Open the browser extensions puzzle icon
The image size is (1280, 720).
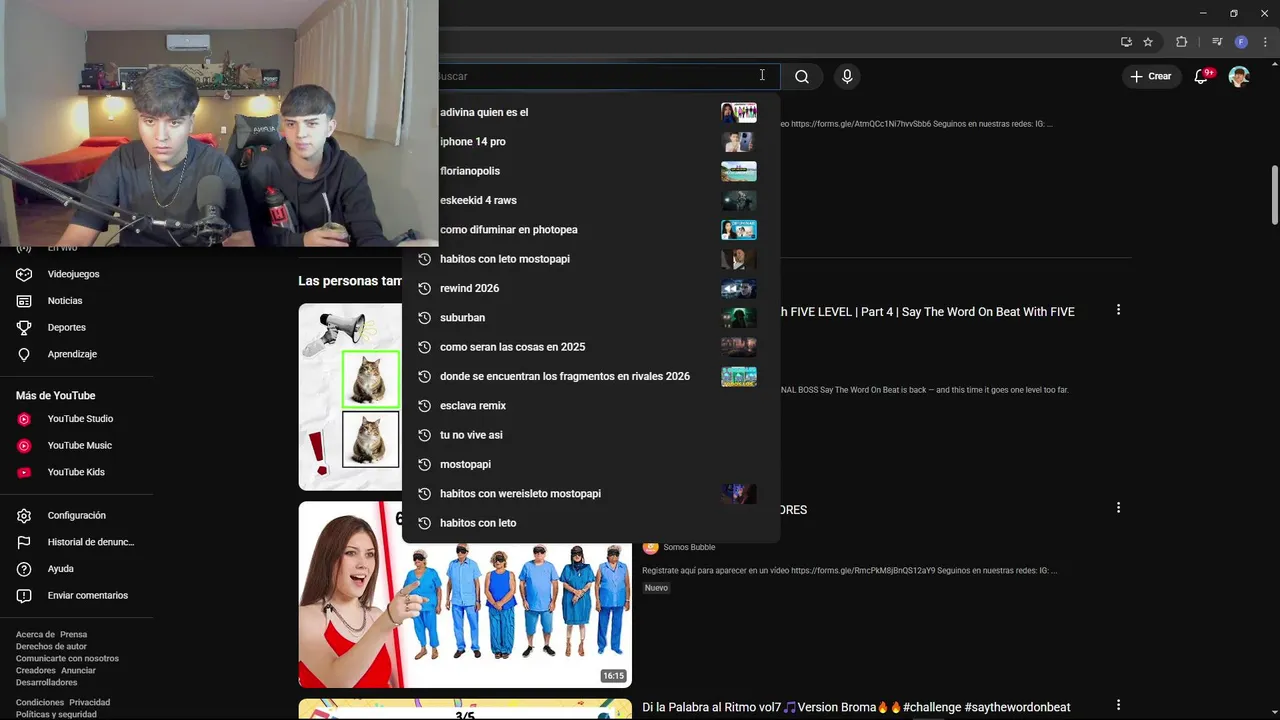(x=1181, y=42)
